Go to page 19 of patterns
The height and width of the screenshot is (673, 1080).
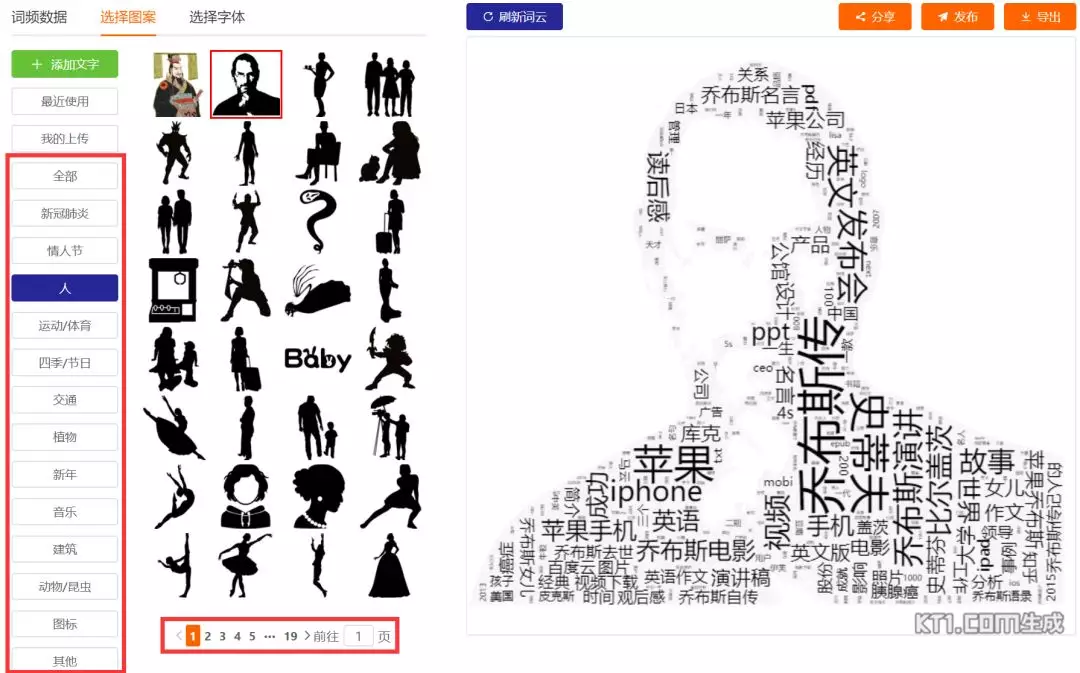coord(291,636)
